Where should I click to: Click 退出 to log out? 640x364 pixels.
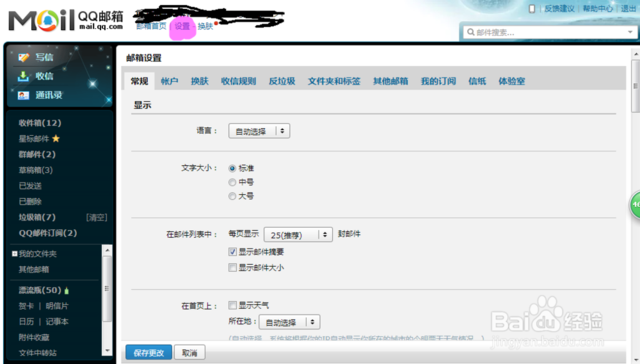(629, 9)
